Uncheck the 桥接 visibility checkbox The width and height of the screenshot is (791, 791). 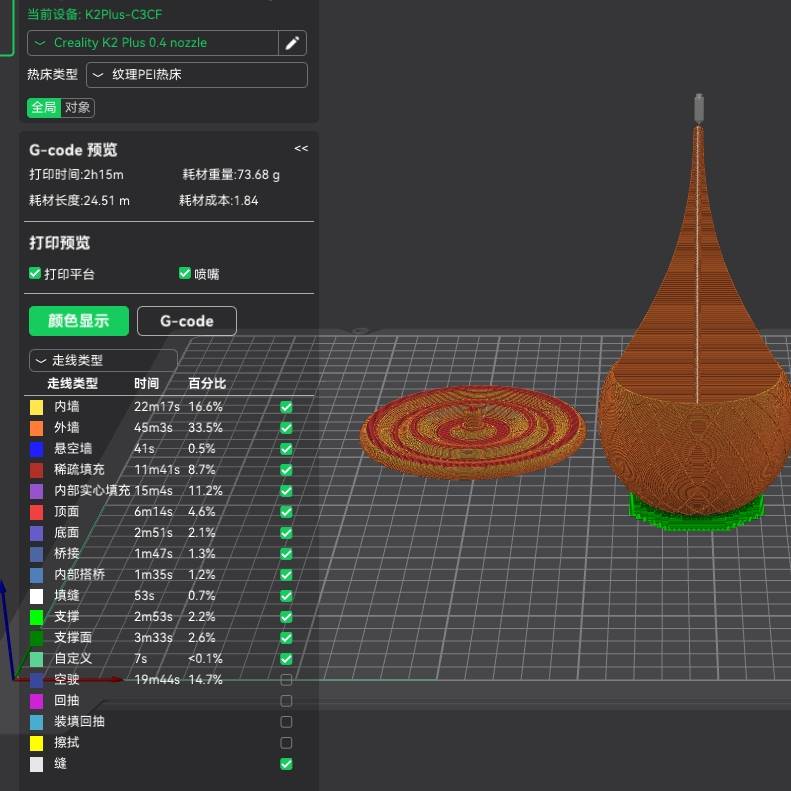click(286, 554)
